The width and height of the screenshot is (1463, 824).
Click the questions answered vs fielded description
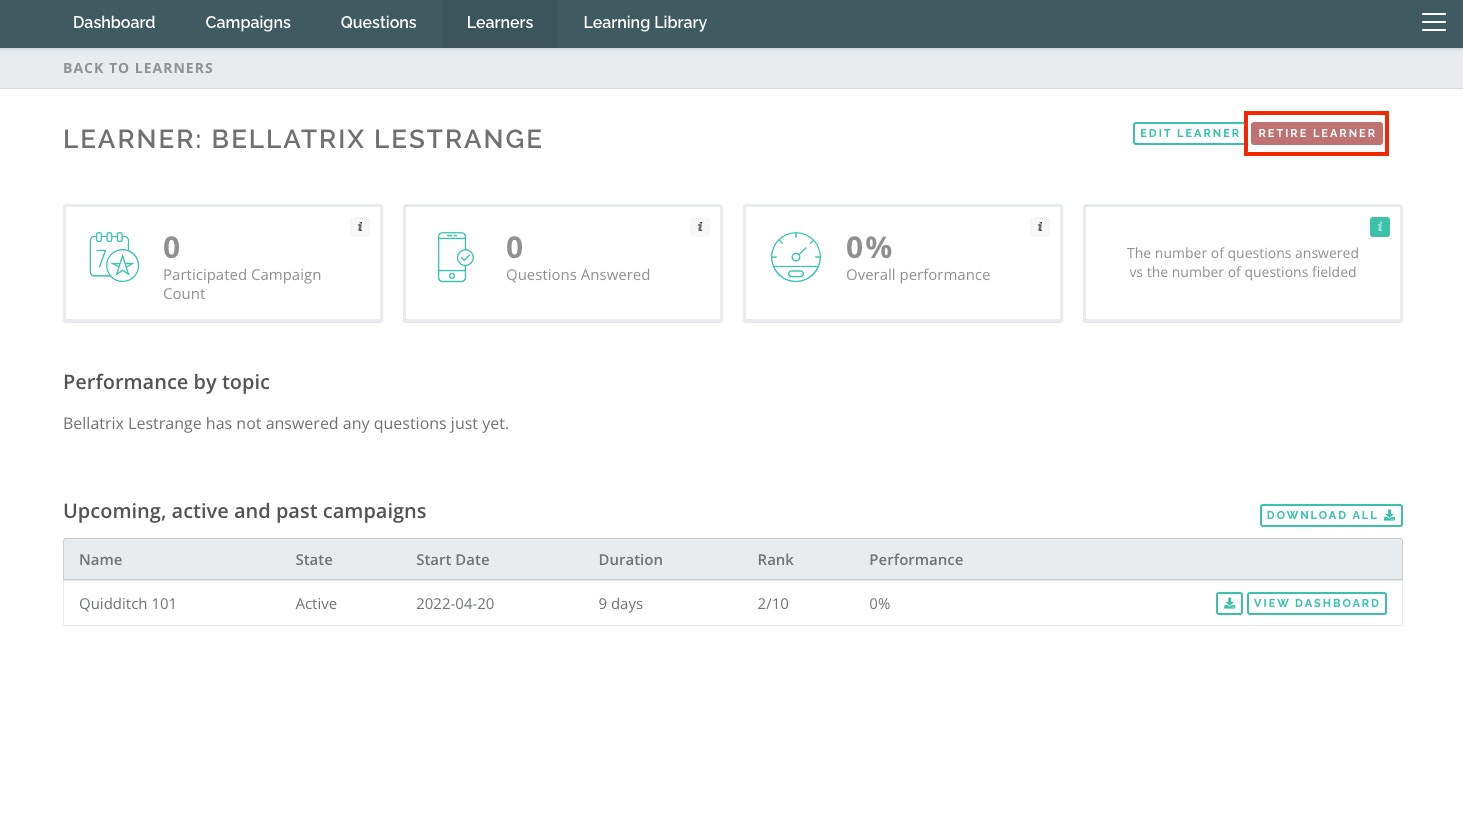coord(1243,263)
